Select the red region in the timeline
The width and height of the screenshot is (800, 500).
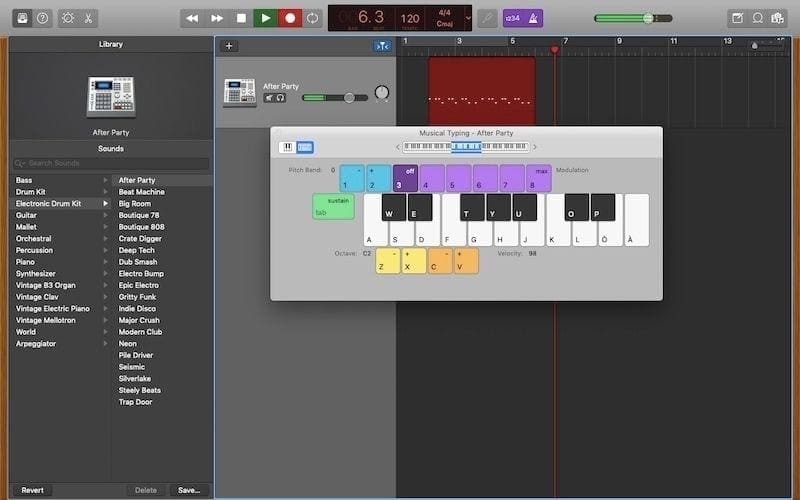coord(482,91)
